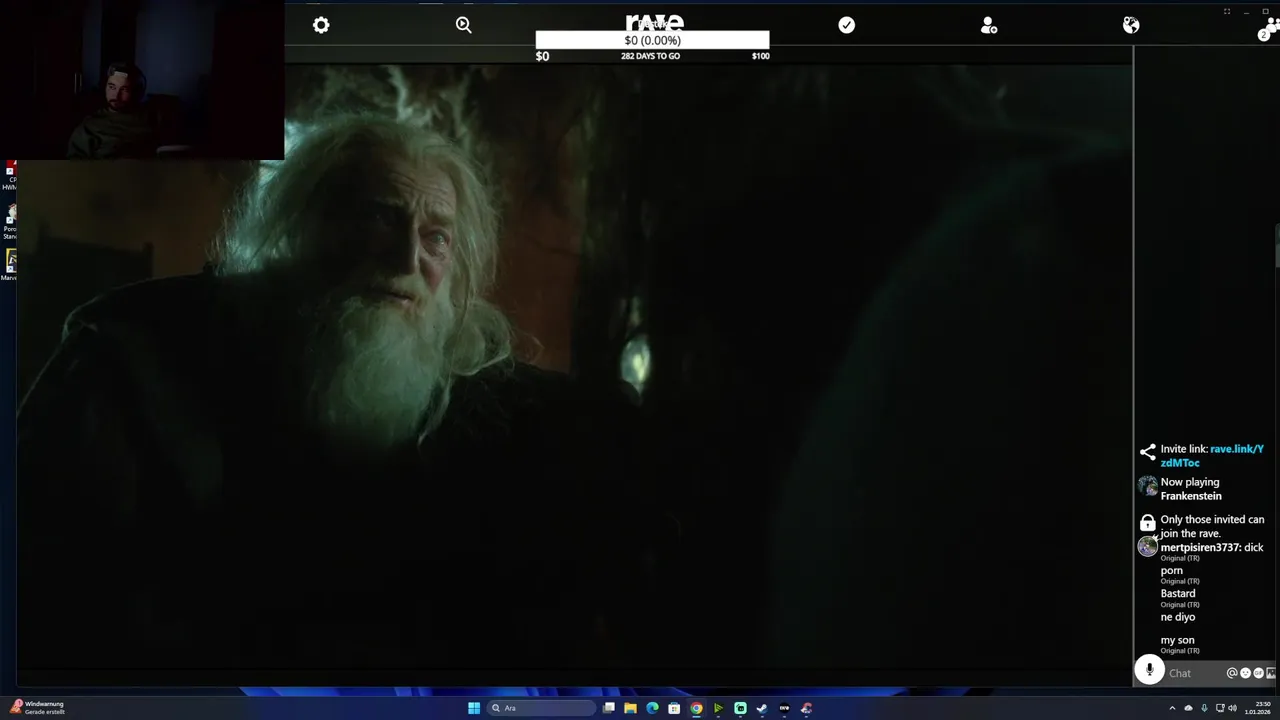
Task: Focus the Chat message input field
Action: tap(1195, 673)
